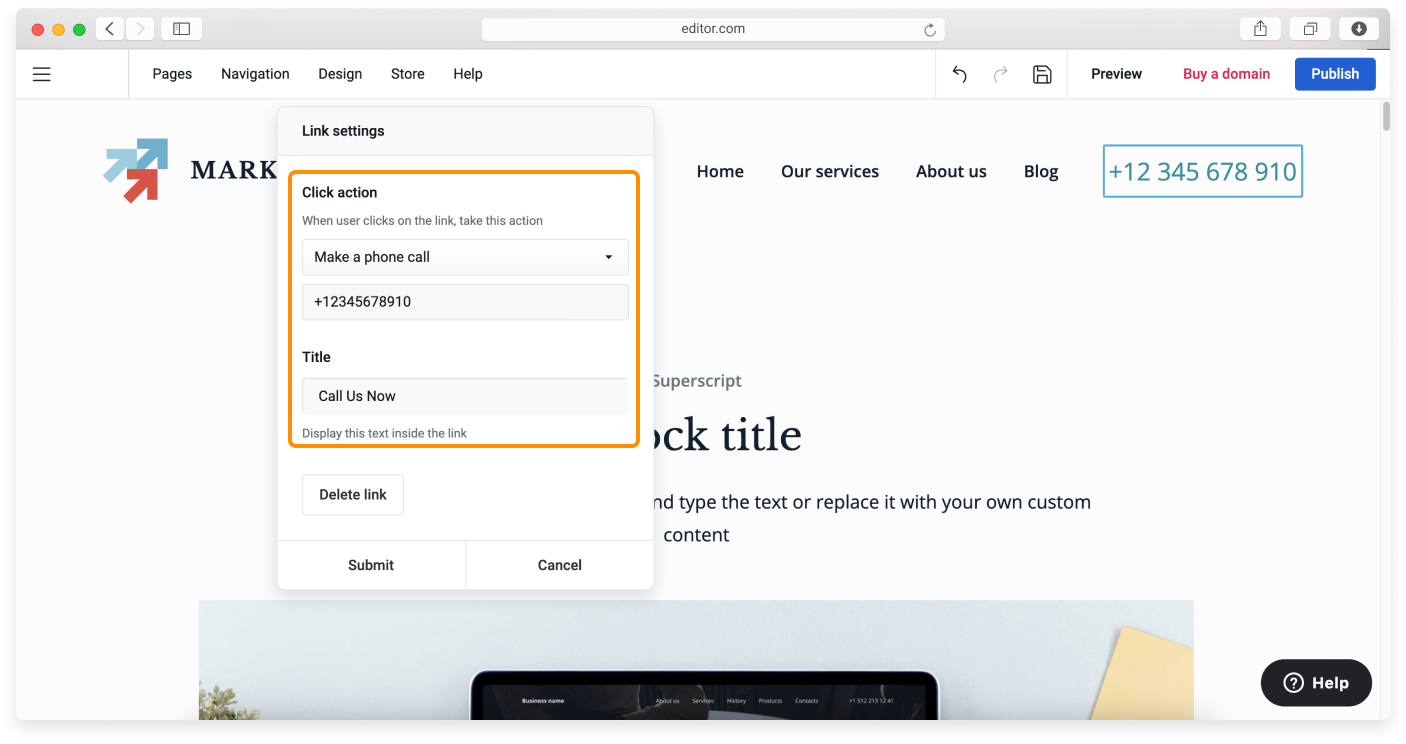The width and height of the screenshot is (1406, 744).
Task: Toggle the Safari sidebar icon
Action: (x=181, y=29)
